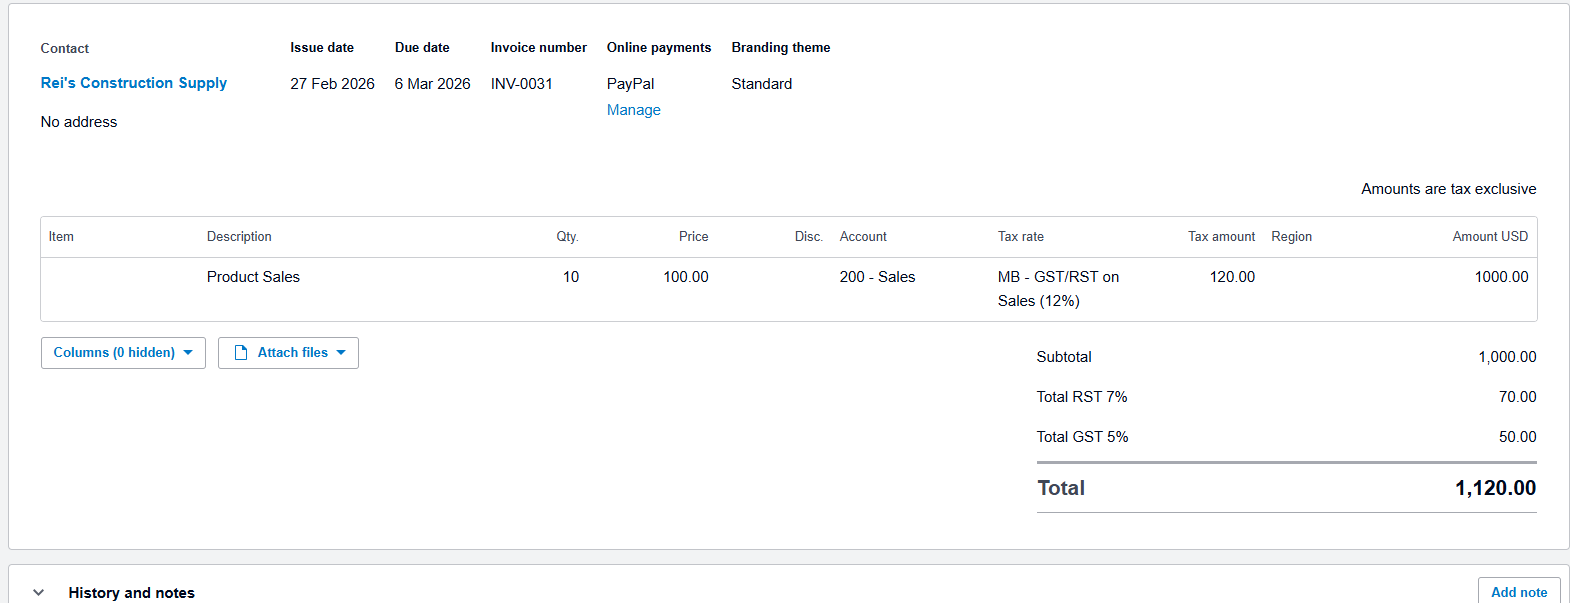Click the issue date 27 Feb 2026
The width and height of the screenshot is (1570, 603).
point(332,84)
